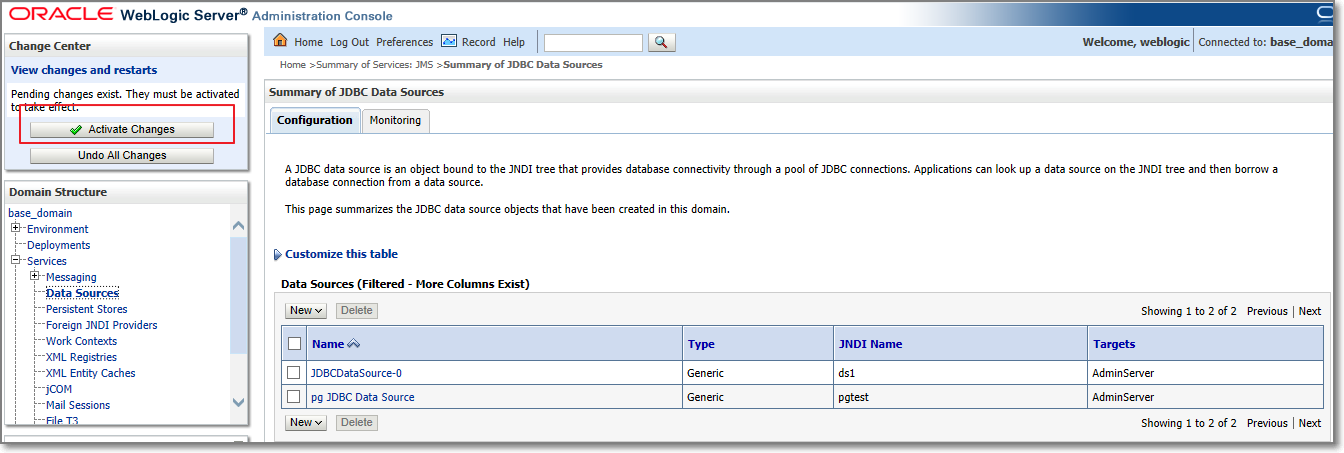Click the Customize this table arrow icon

tap(277, 255)
